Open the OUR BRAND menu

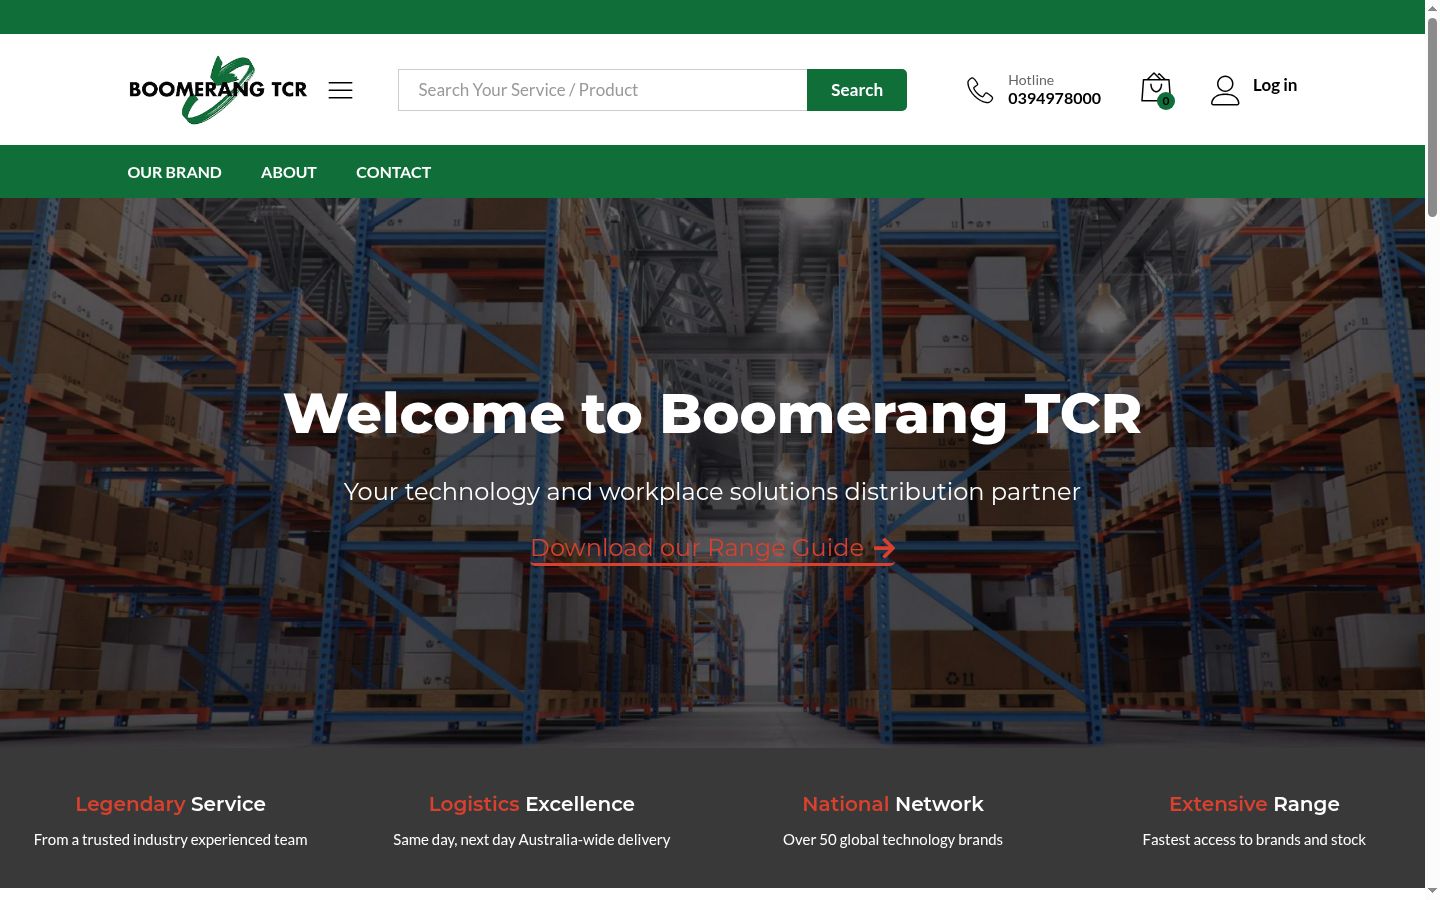[x=174, y=172]
